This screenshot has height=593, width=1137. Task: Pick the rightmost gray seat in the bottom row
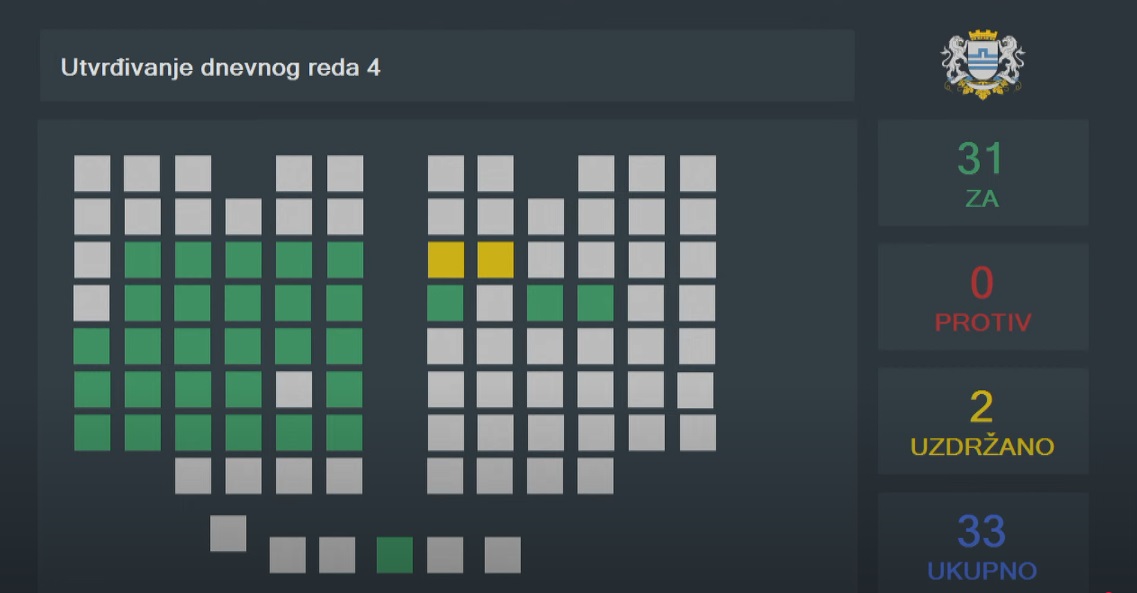click(x=503, y=555)
